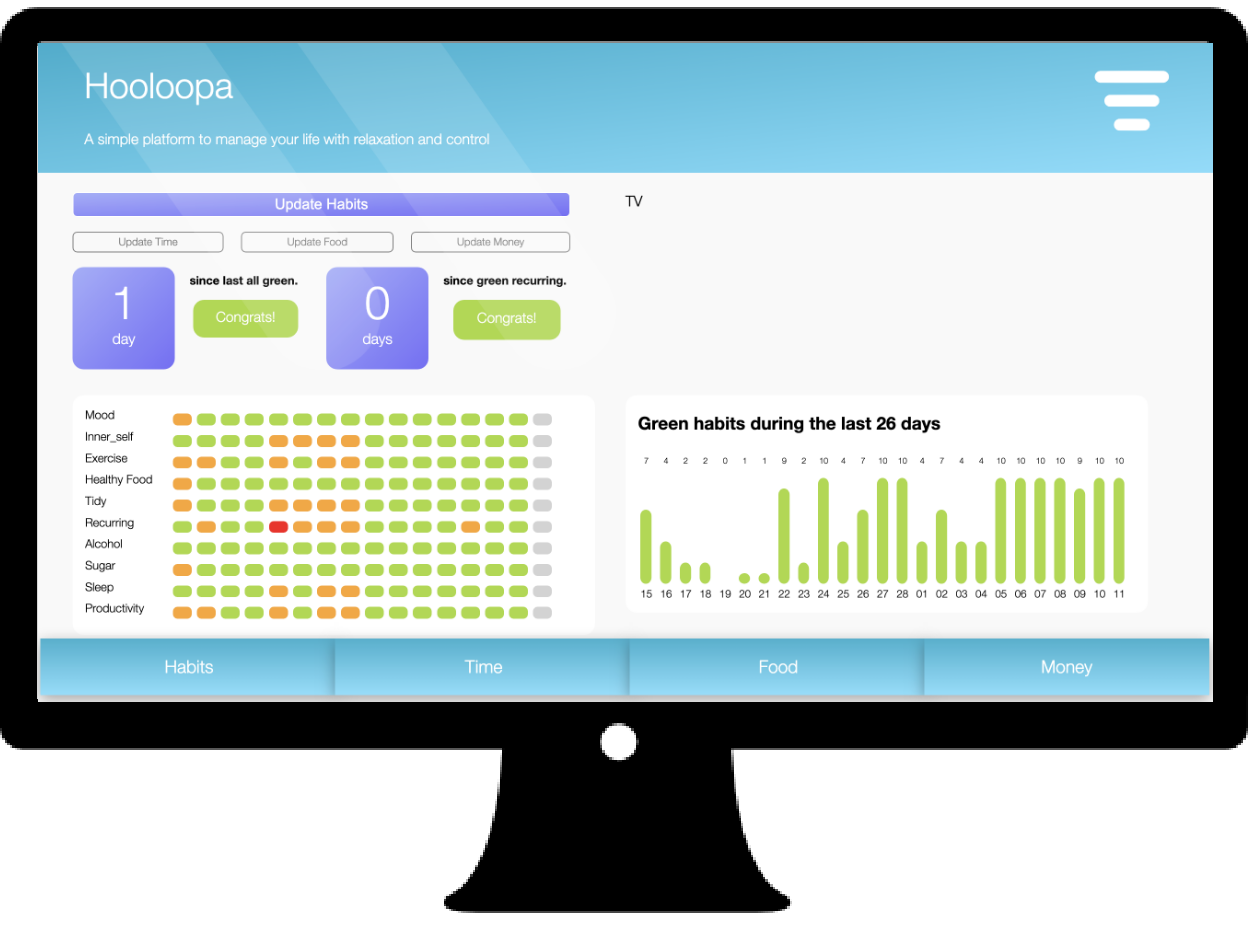
Task: Select the Productivity habit label
Action: click(115, 608)
